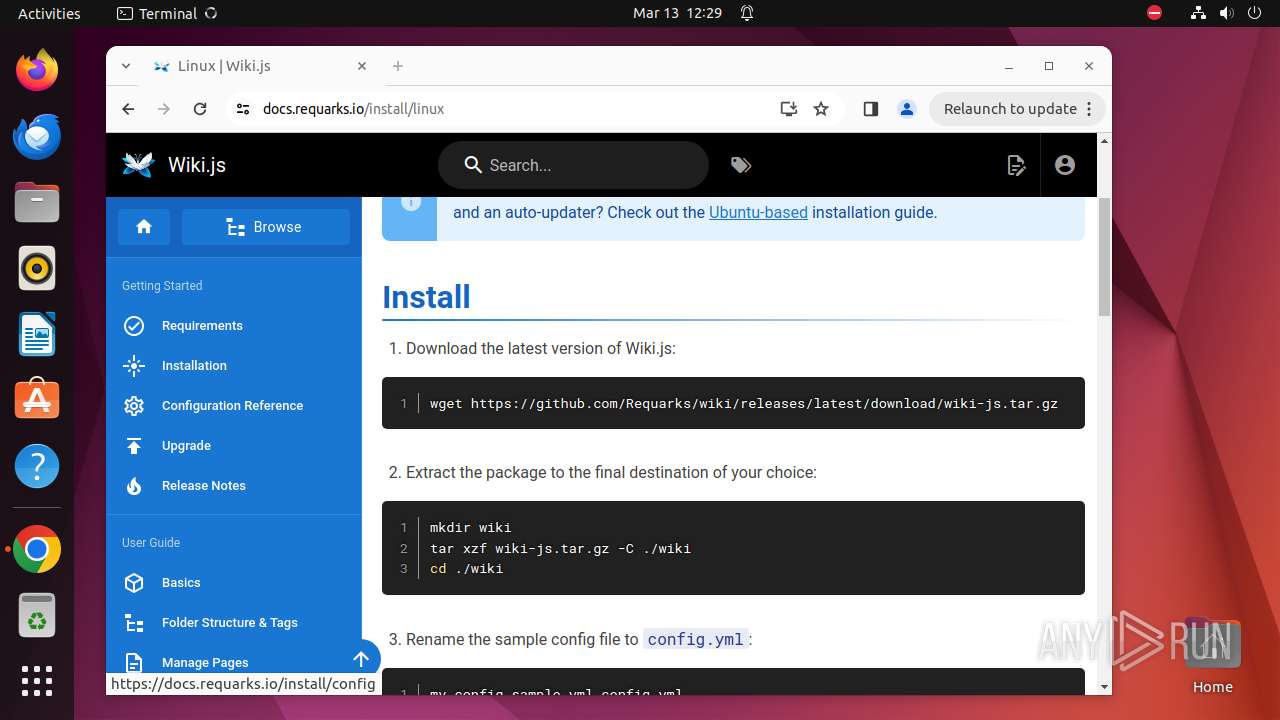Image resolution: width=1280 pixels, height=720 pixels.
Task: Click the browser forward arrow
Action: 164,109
